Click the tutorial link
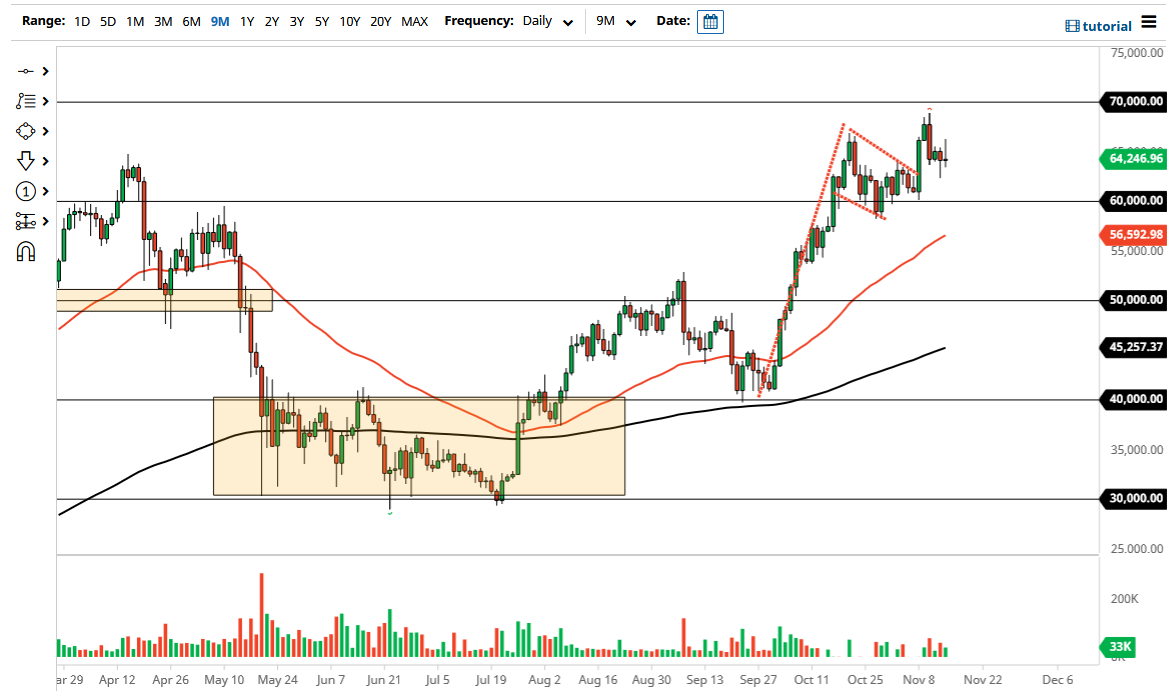The image size is (1173, 698). (x=1107, y=25)
